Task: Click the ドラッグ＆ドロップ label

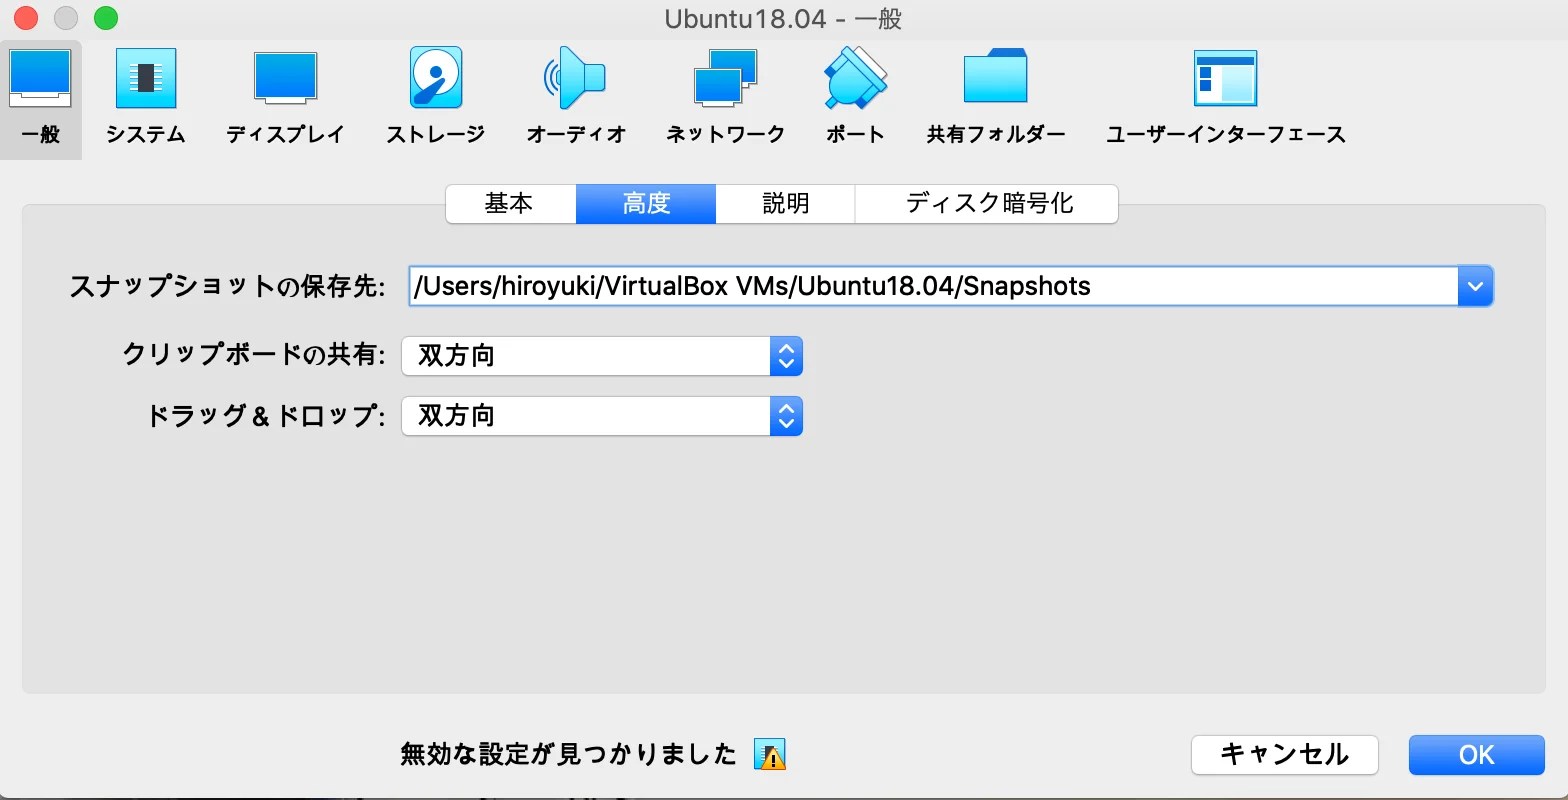Action: tap(266, 416)
